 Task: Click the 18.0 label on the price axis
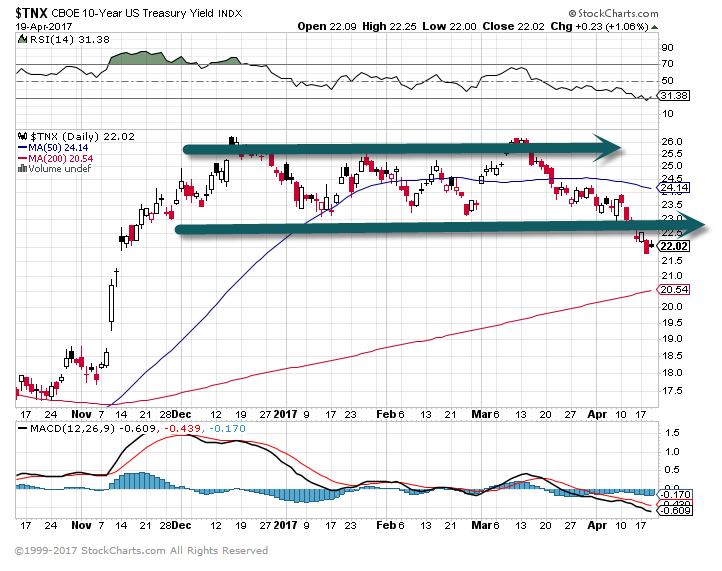(x=671, y=373)
